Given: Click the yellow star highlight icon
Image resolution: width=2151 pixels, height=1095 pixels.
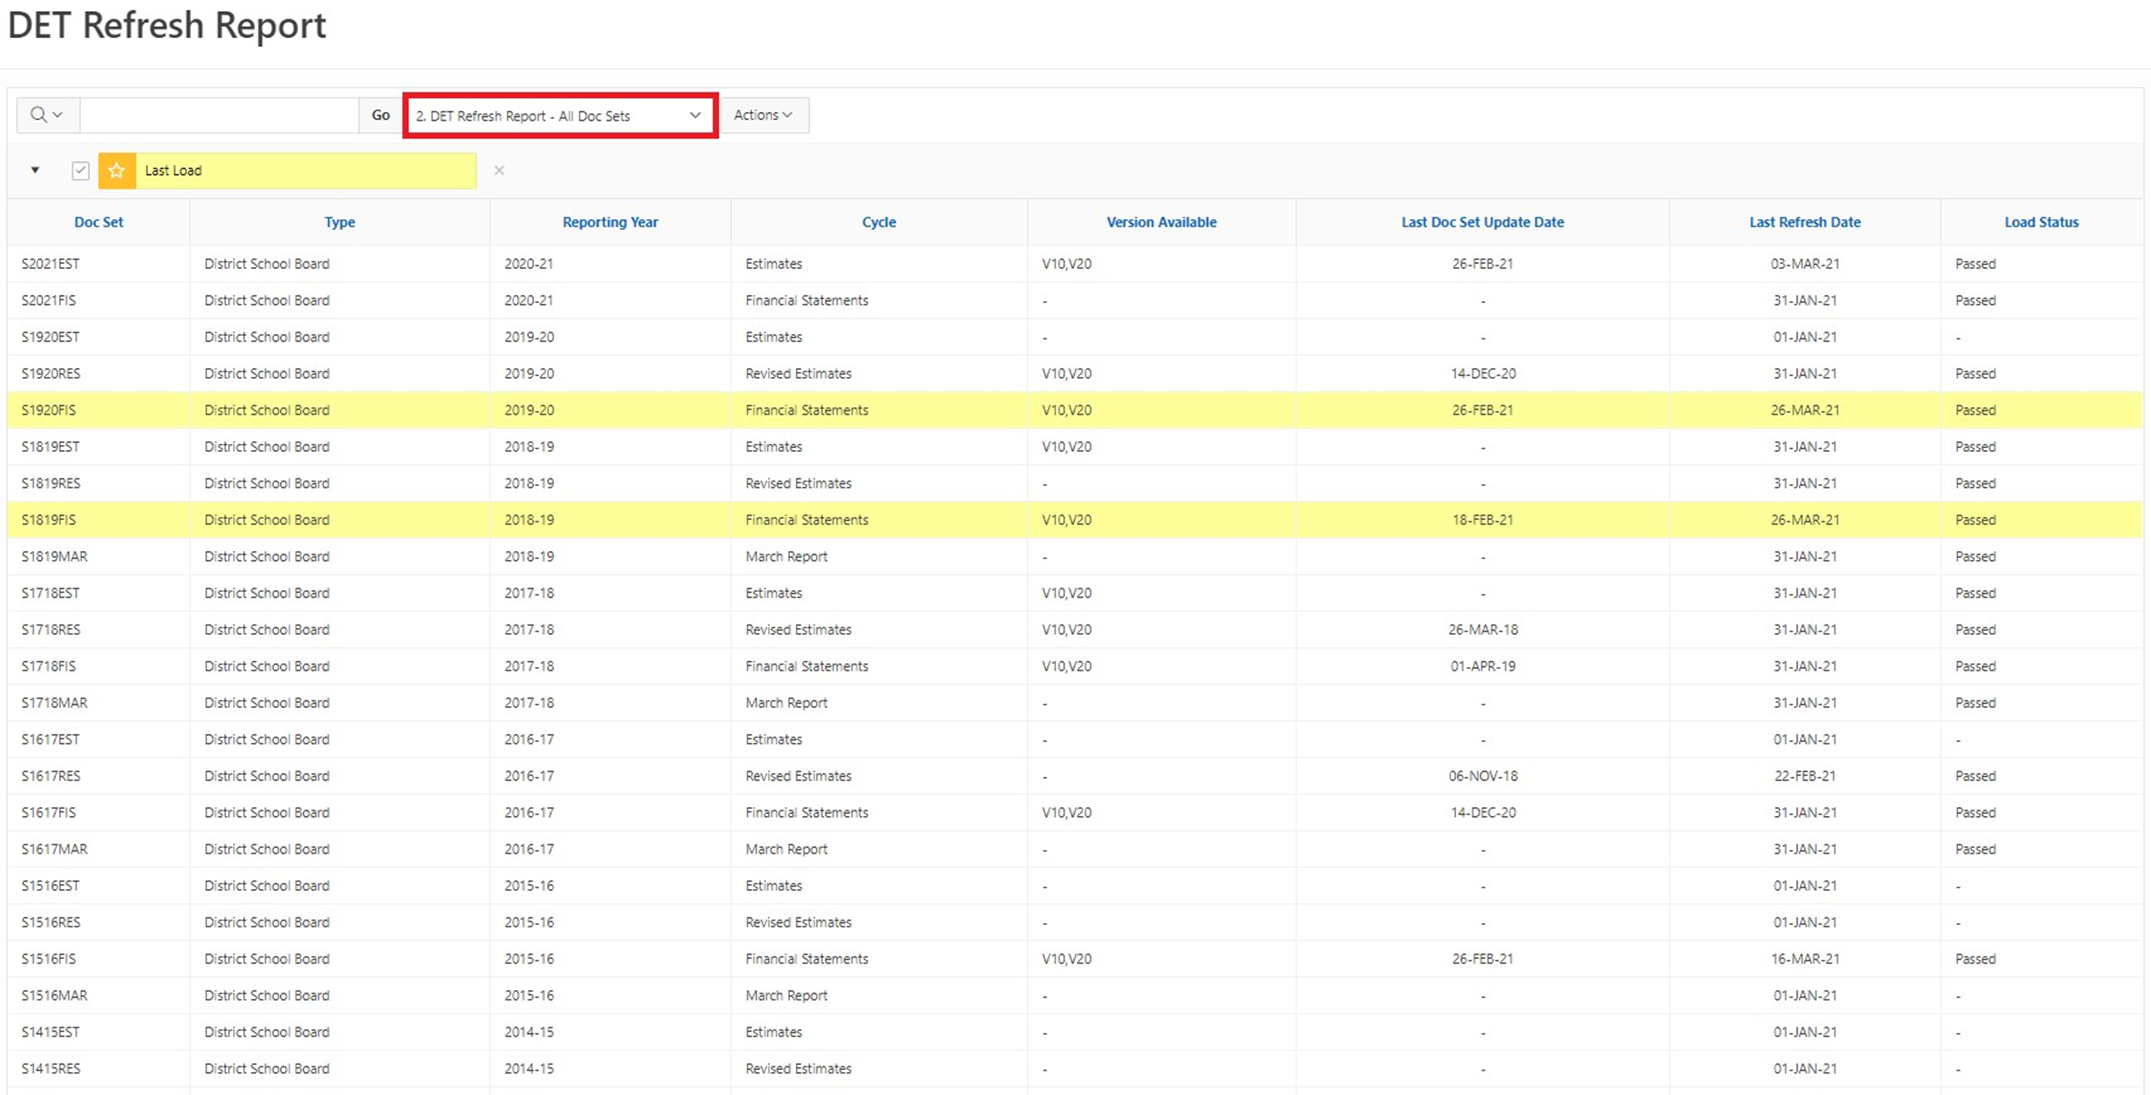Looking at the screenshot, I should (x=117, y=171).
